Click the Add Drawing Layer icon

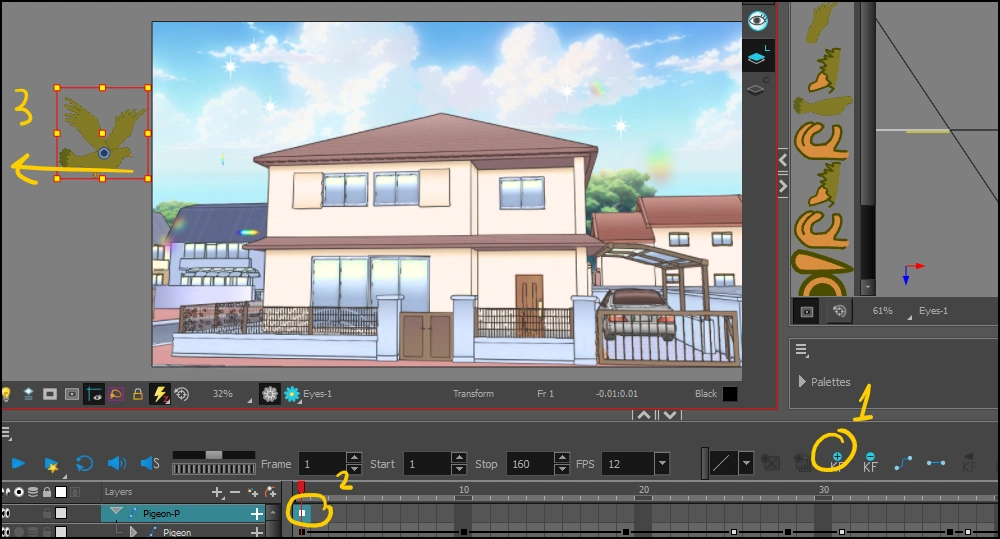click(x=253, y=492)
